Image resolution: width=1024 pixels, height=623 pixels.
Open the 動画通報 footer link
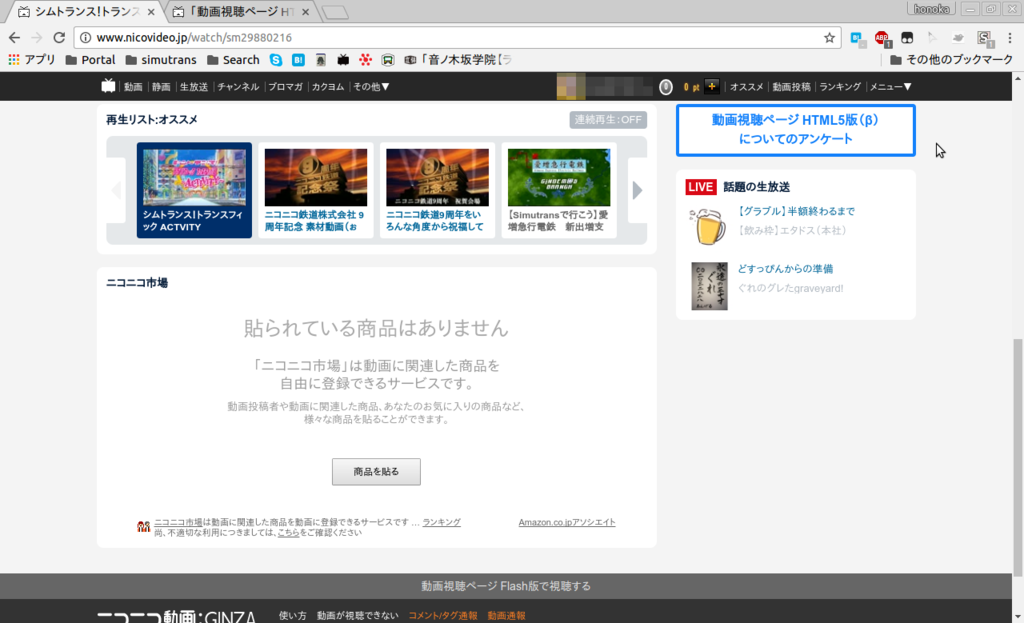(x=506, y=615)
